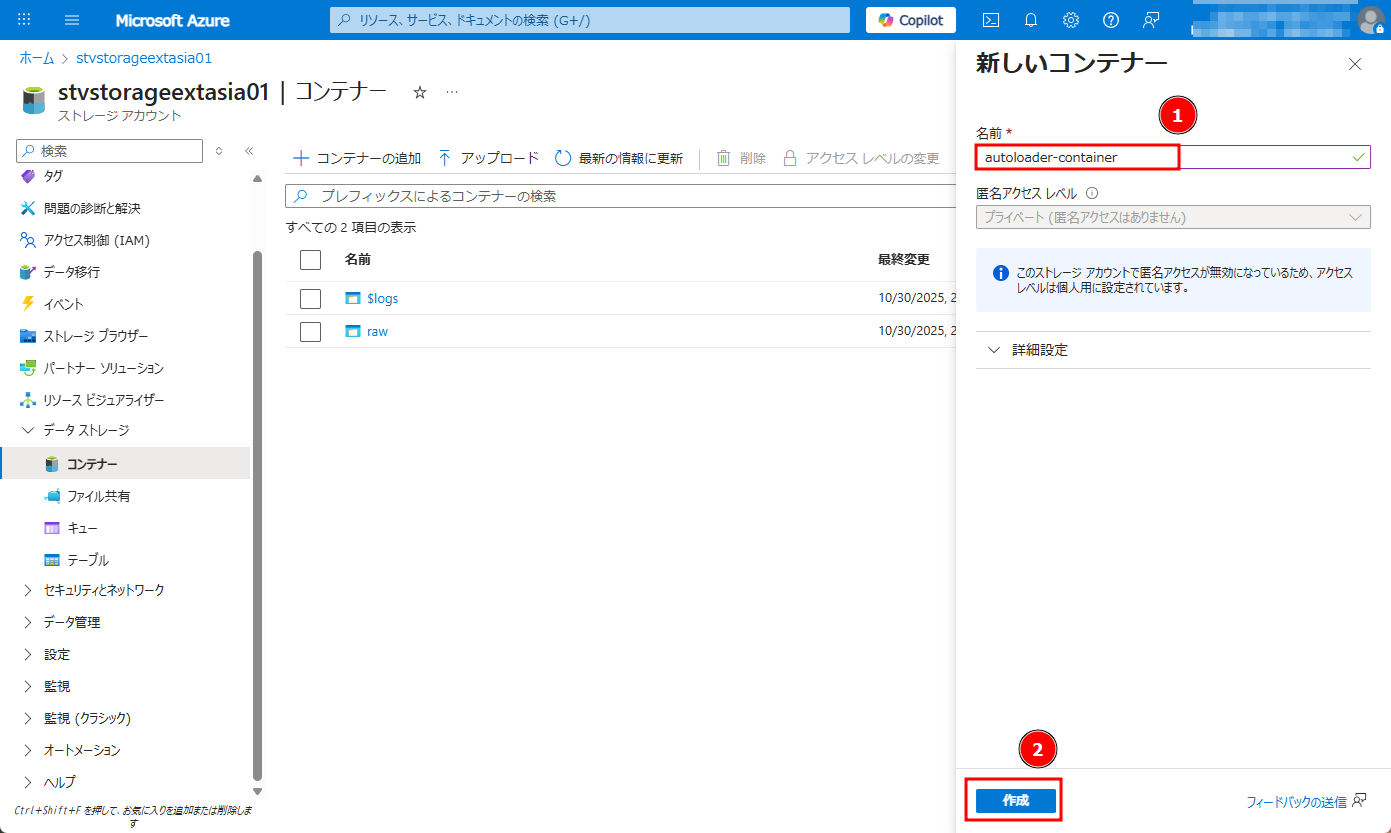
Task: Open the portal settings gear icon
Action: (x=1071, y=20)
